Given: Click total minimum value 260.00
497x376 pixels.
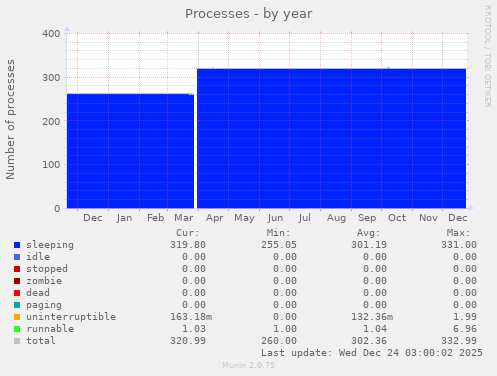Looking at the screenshot, I should 279,341.
